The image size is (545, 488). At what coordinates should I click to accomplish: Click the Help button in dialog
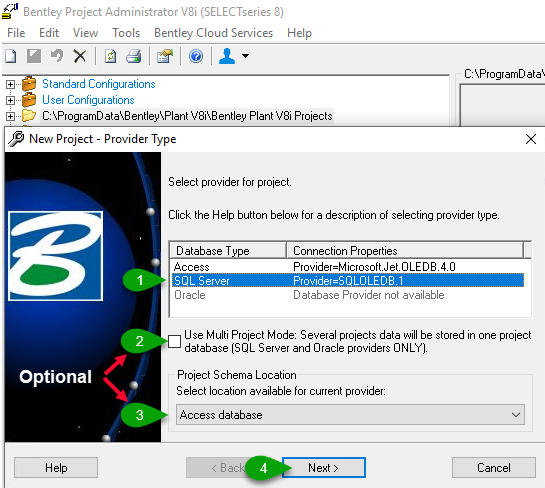[x=56, y=468]
